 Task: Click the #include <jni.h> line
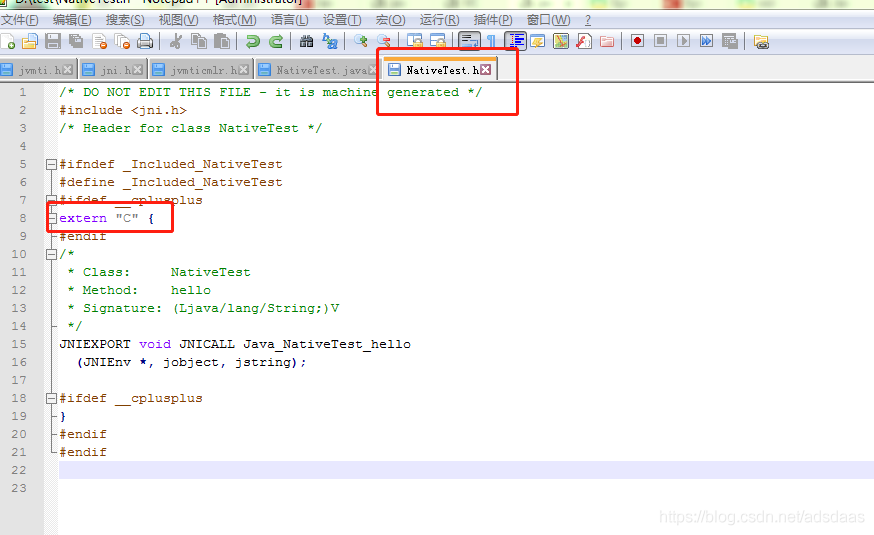(x=123, y=110)
